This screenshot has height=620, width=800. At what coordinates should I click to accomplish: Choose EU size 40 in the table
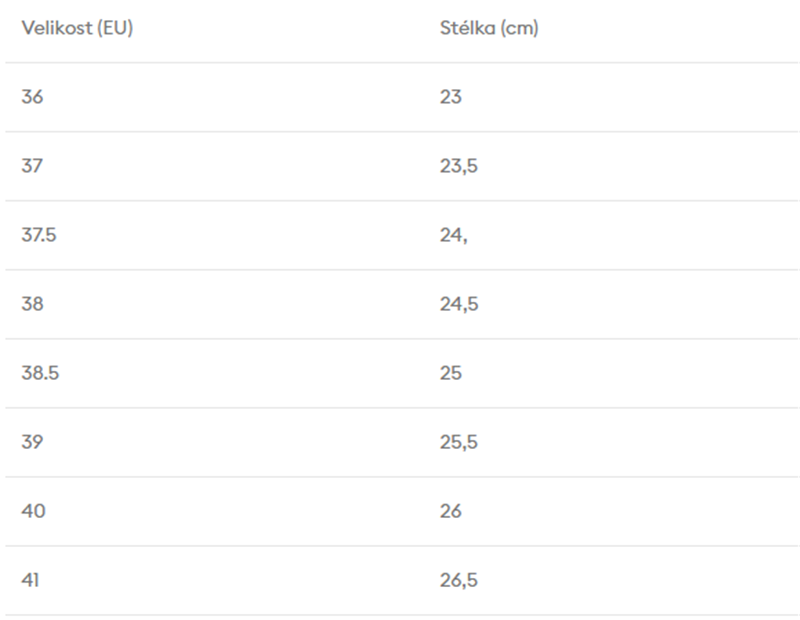[x=33, y=511]
